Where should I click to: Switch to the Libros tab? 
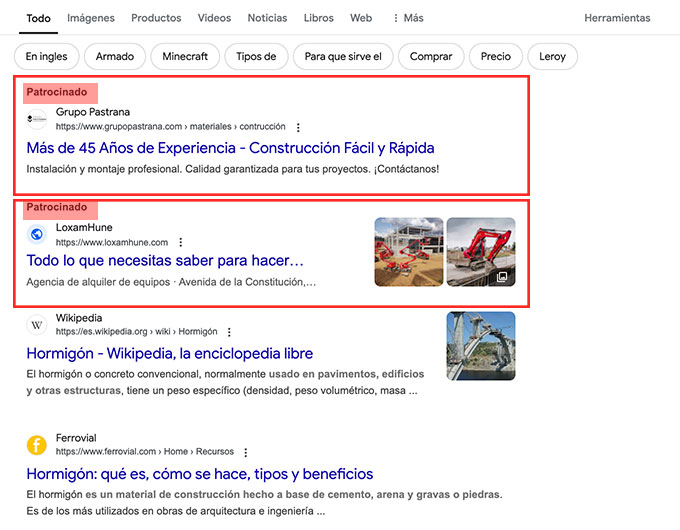pyautogui.click(x=318, y=18)
